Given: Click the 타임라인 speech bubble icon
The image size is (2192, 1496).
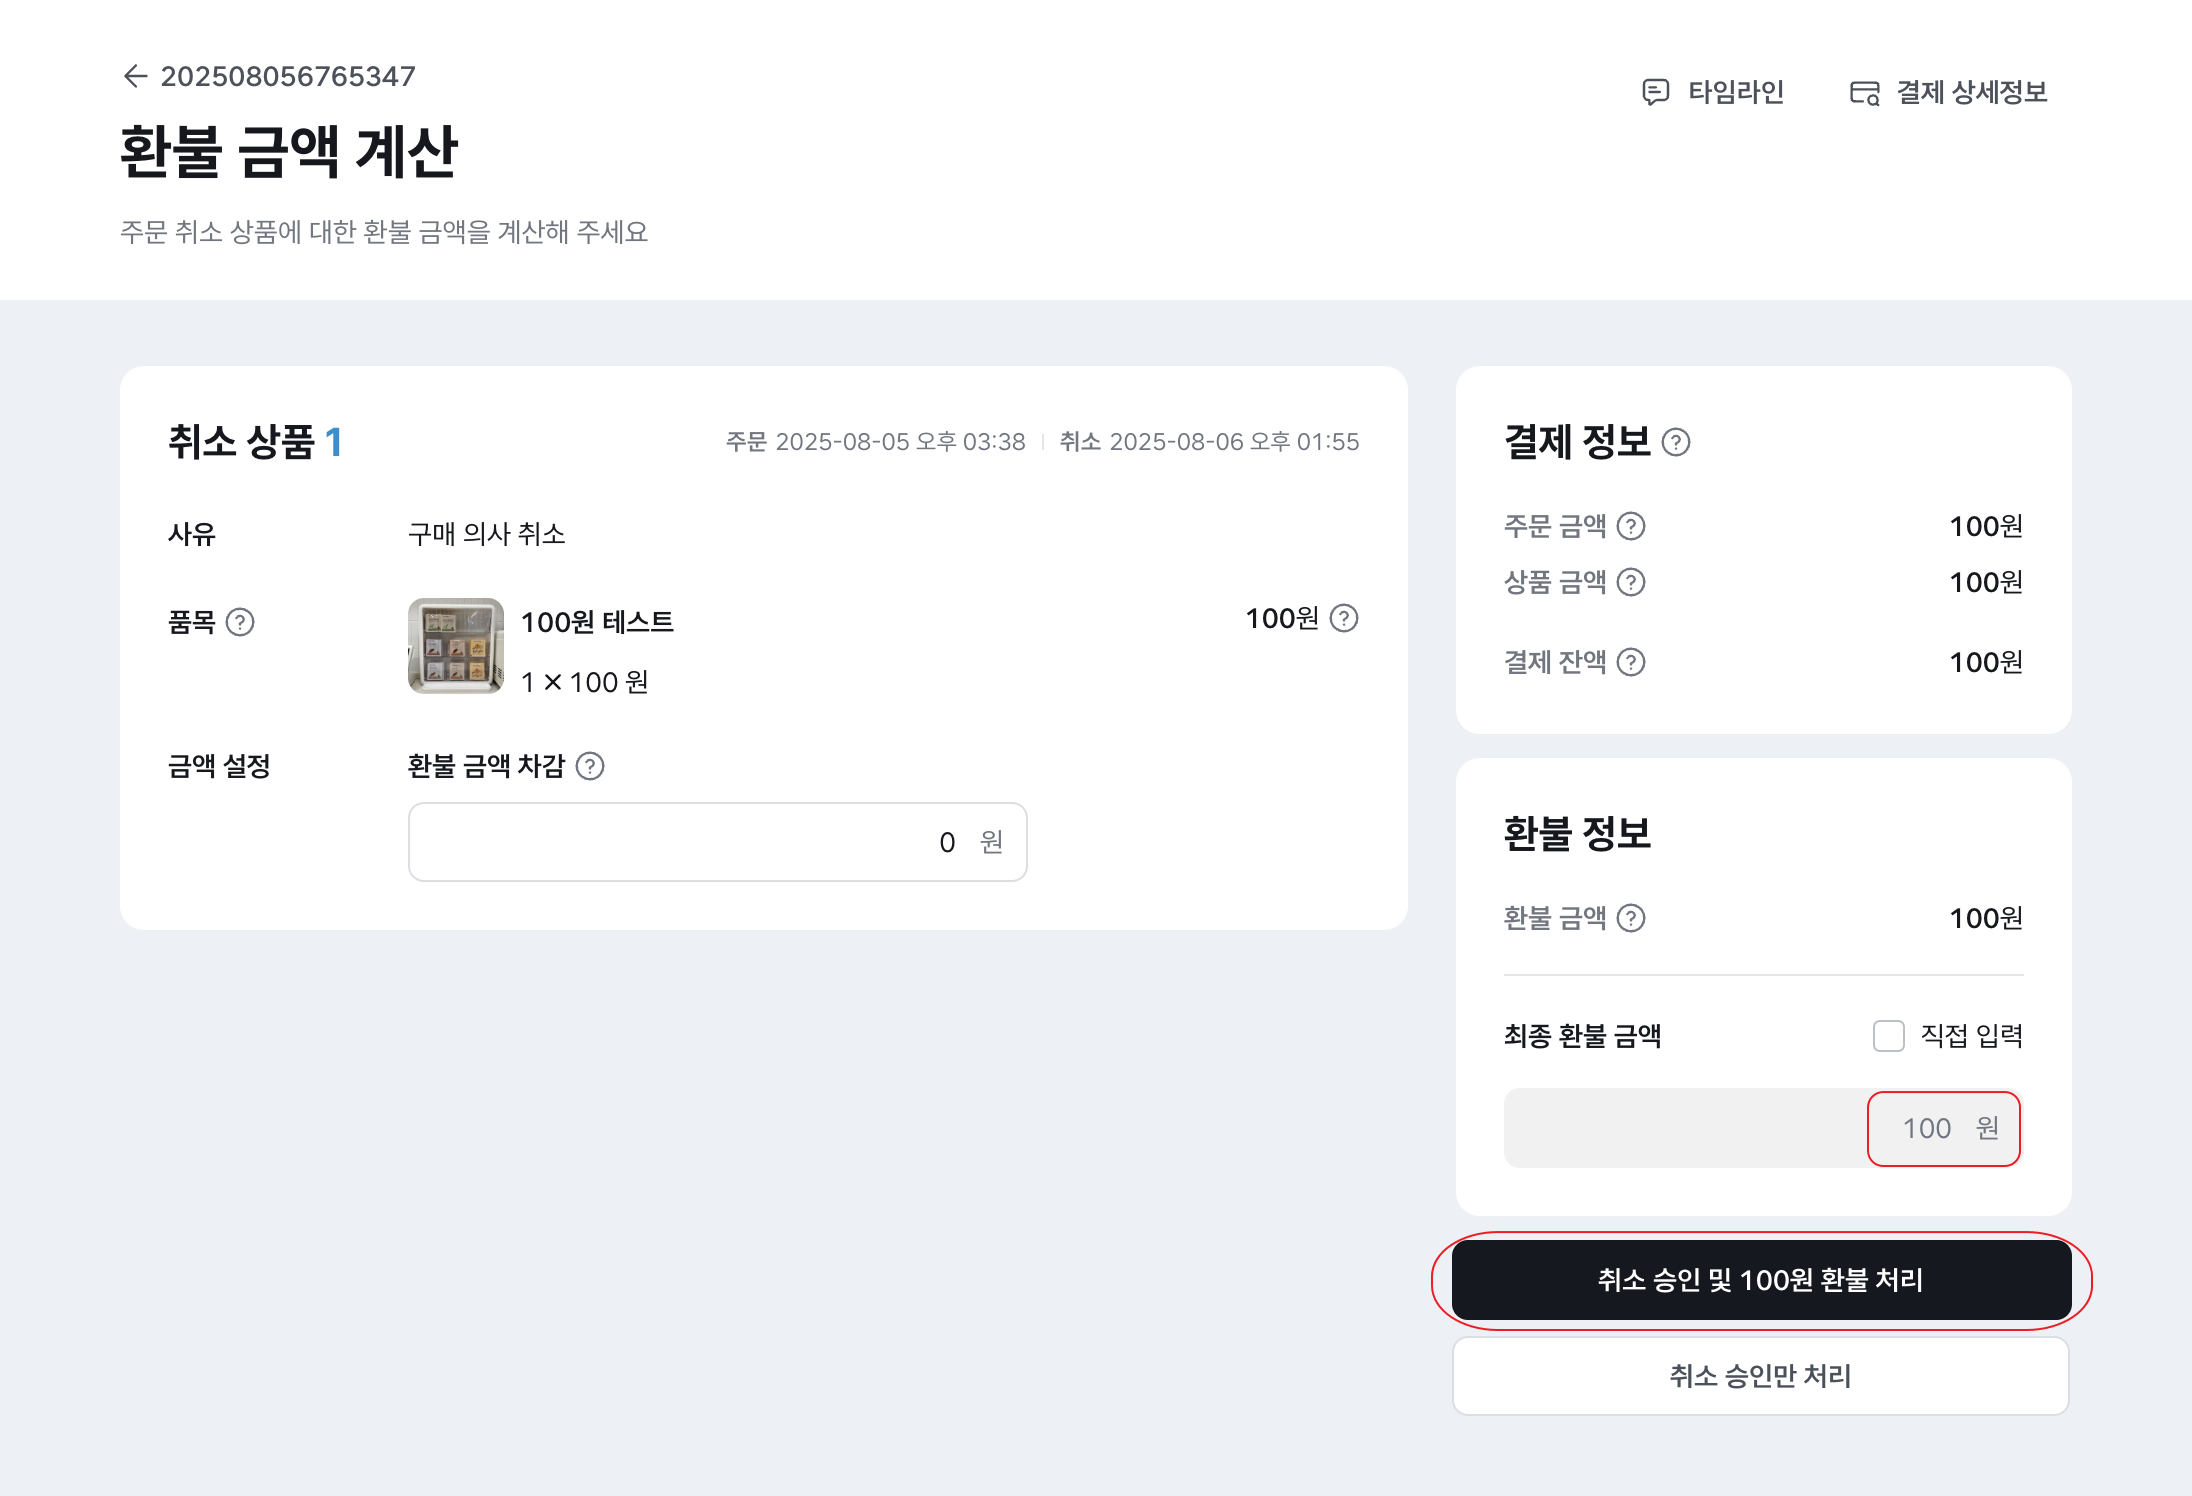Looking at the screenshot, I should [1656, 92].
